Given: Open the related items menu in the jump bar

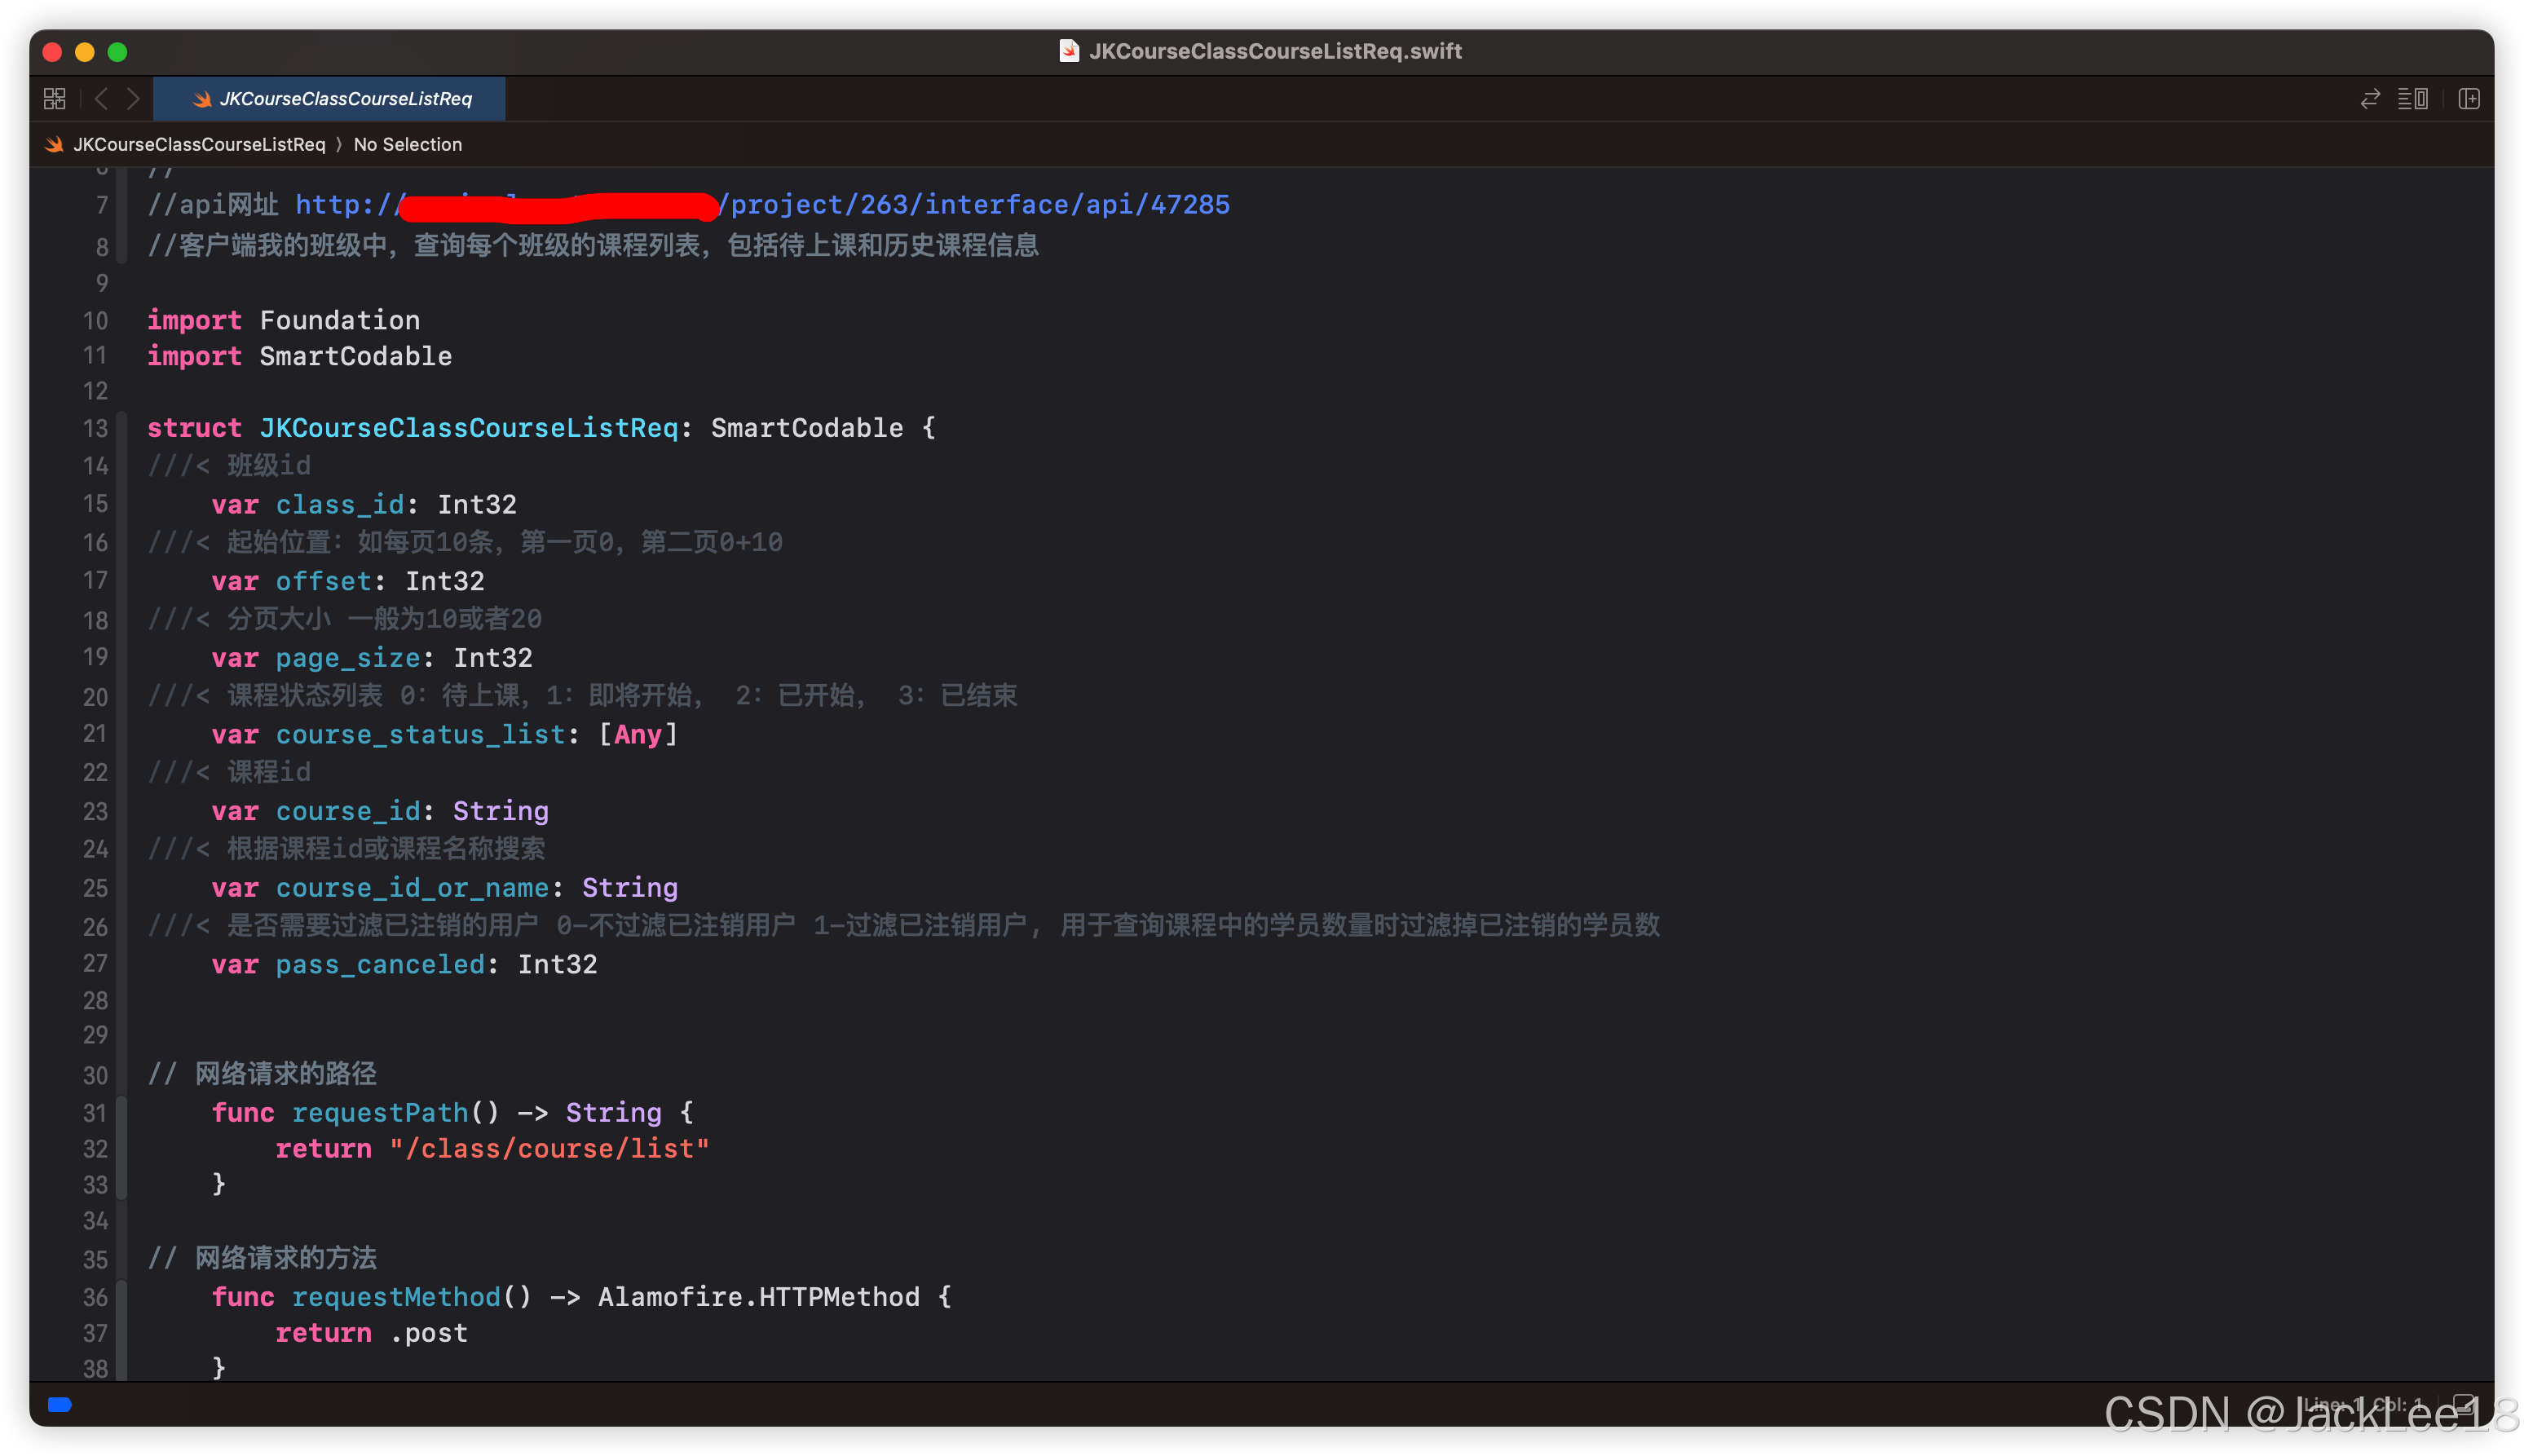Looking at the screenshot, I should [54, 98].
